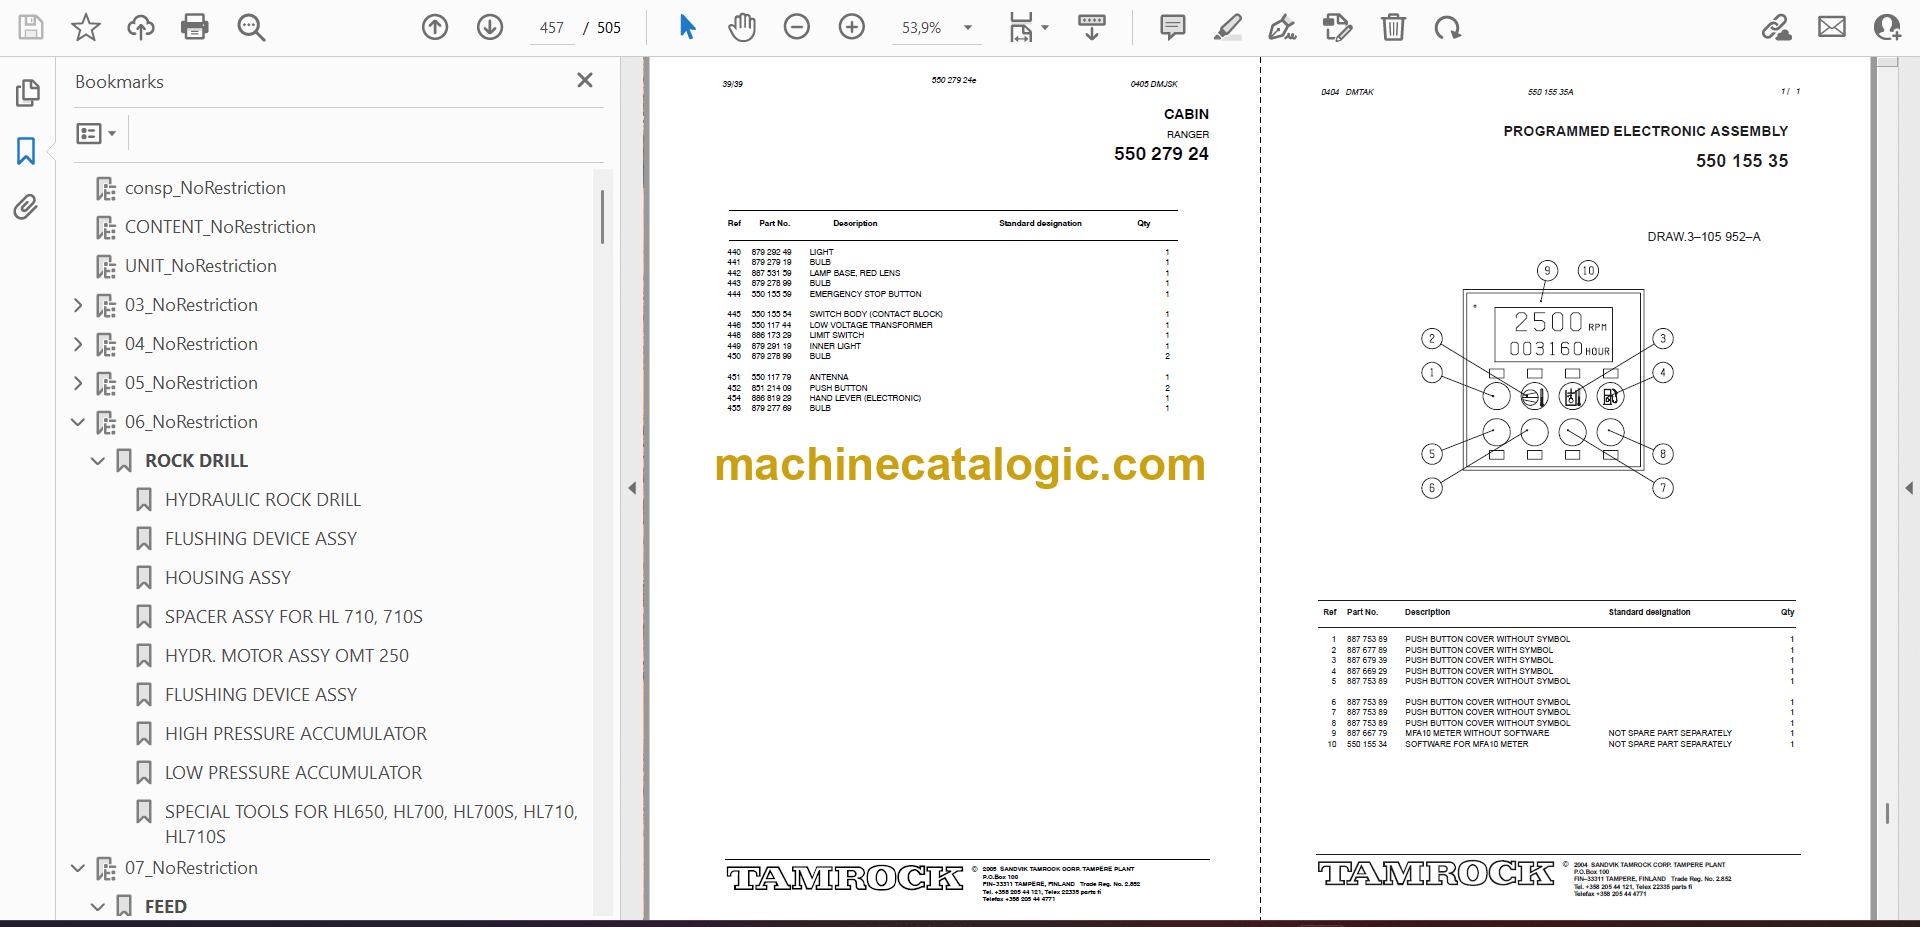
Task: Select the arrow selection tool
Action: pos(687,27)
